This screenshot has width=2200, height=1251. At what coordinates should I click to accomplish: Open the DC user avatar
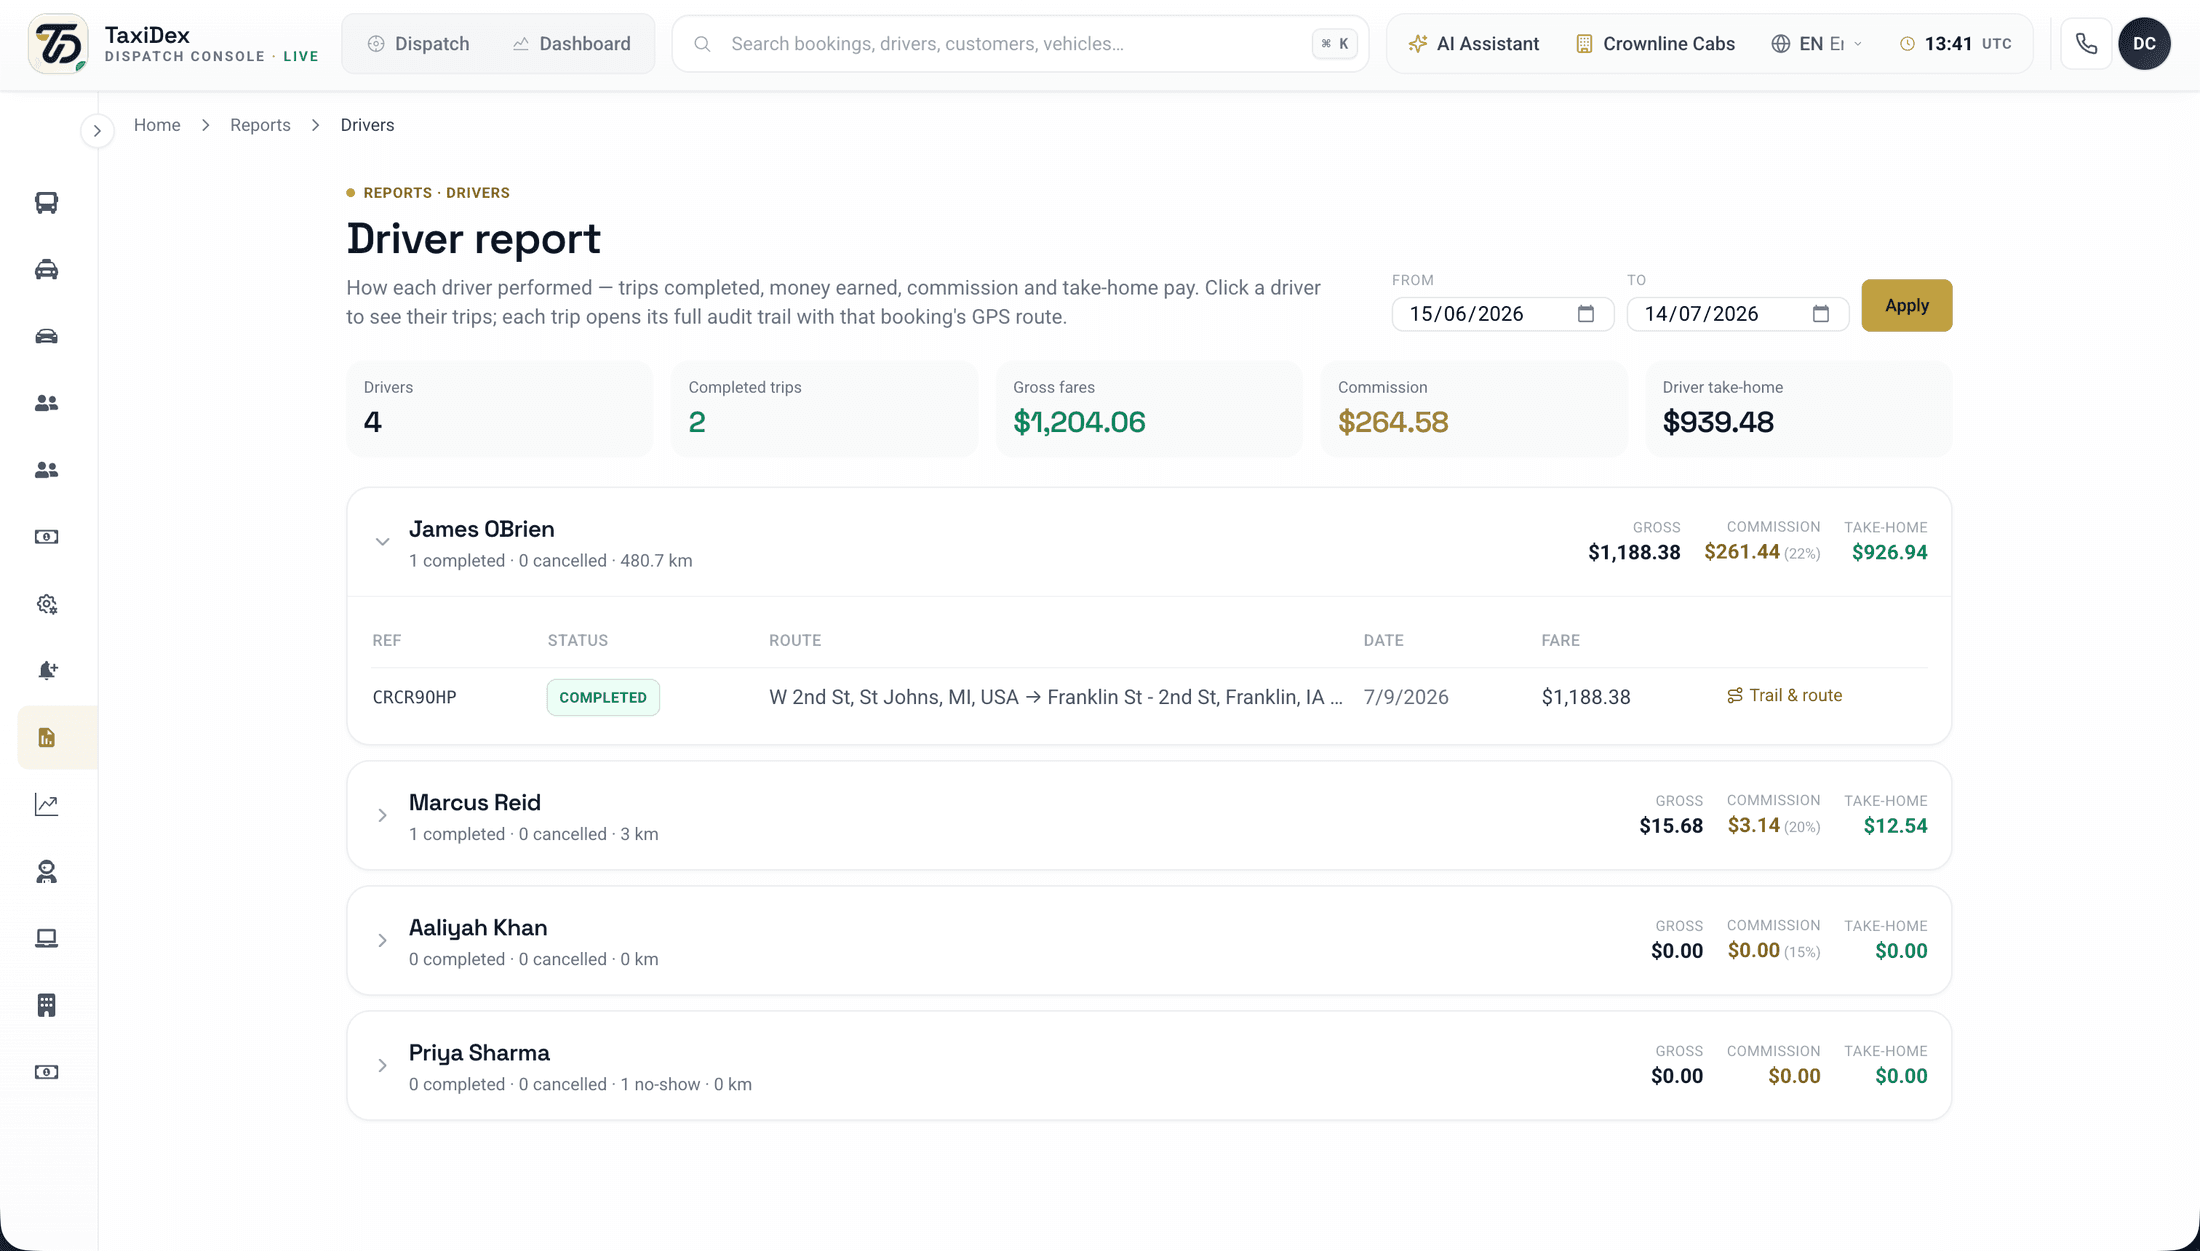pos(2144,44)
